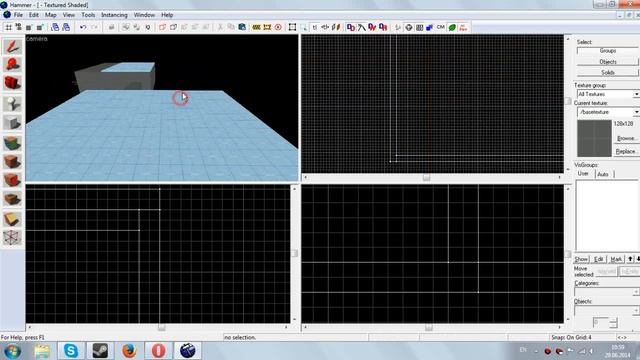This screenshot has height=360, width=640.
Task: Open the Help menu
Action: coord(167,15)
